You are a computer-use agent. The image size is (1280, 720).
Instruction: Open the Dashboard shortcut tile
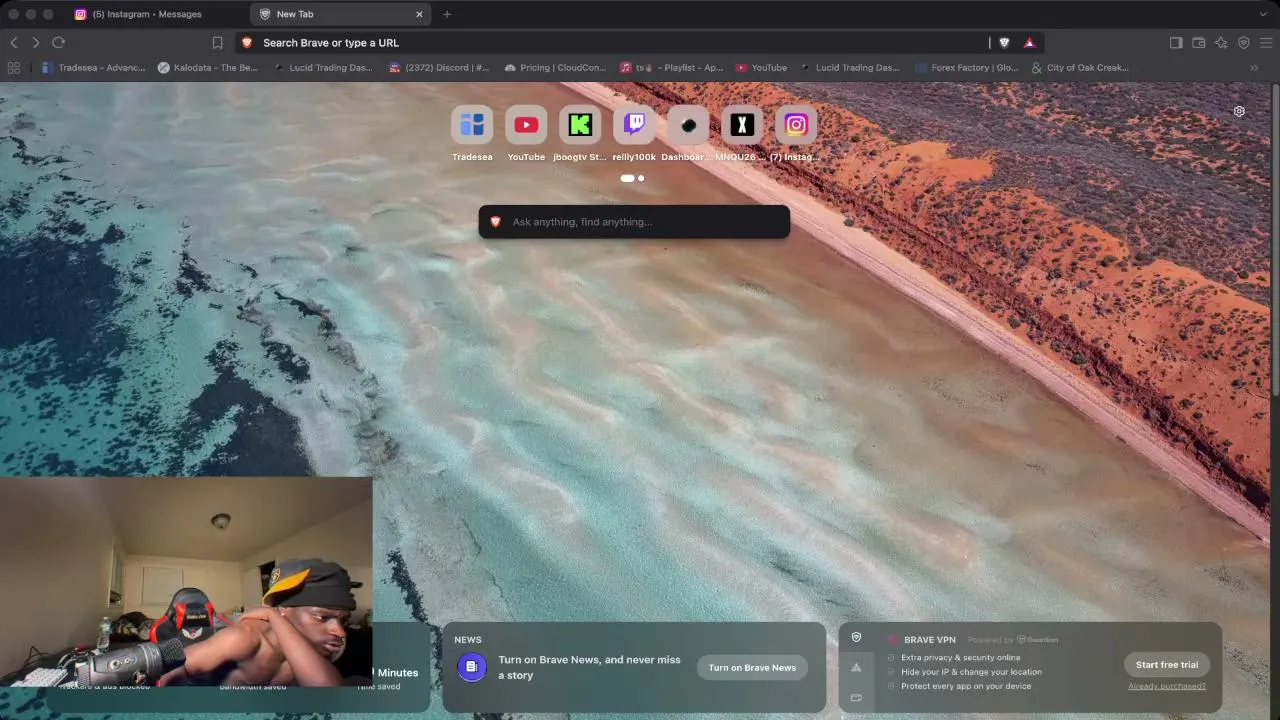[688, 125]
